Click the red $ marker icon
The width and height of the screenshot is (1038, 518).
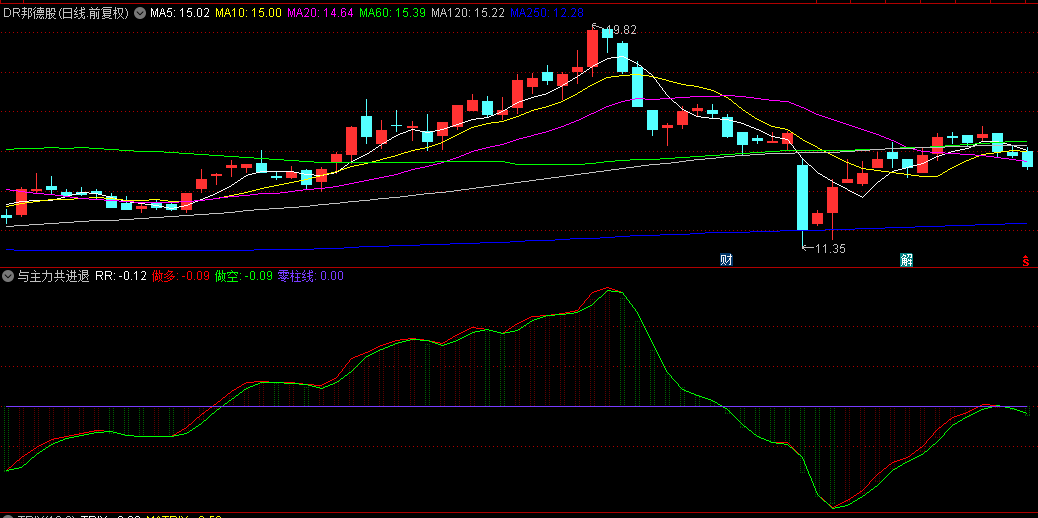point(1026,260)
